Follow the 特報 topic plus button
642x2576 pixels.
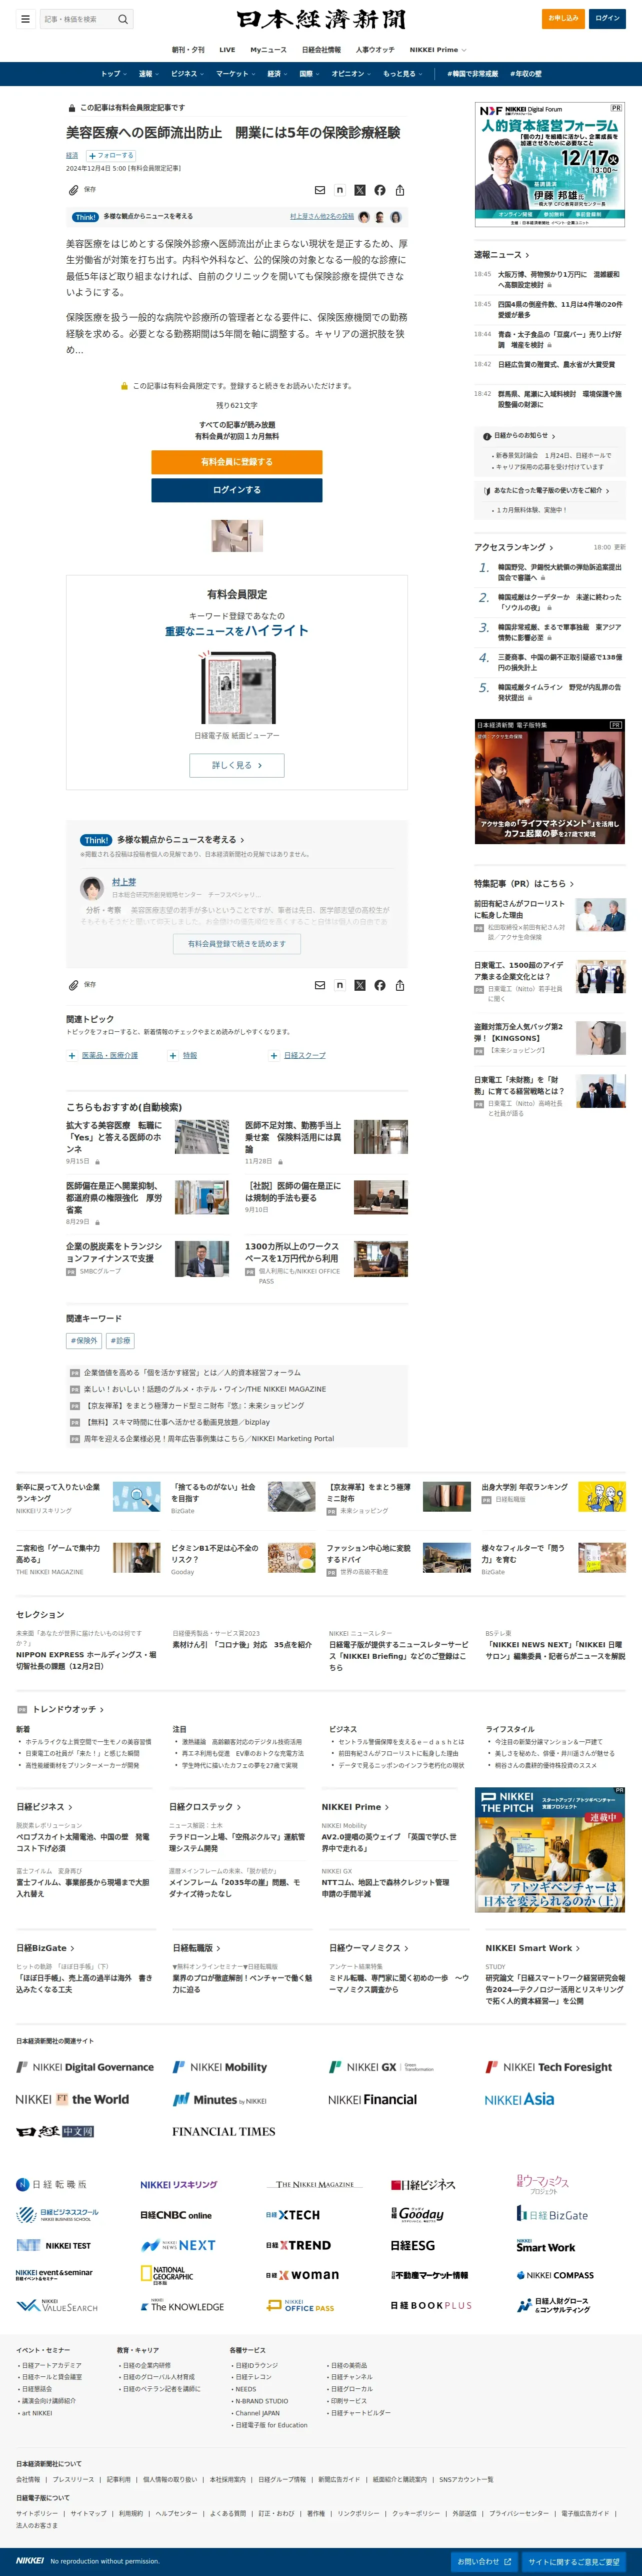pos(172,1055)
